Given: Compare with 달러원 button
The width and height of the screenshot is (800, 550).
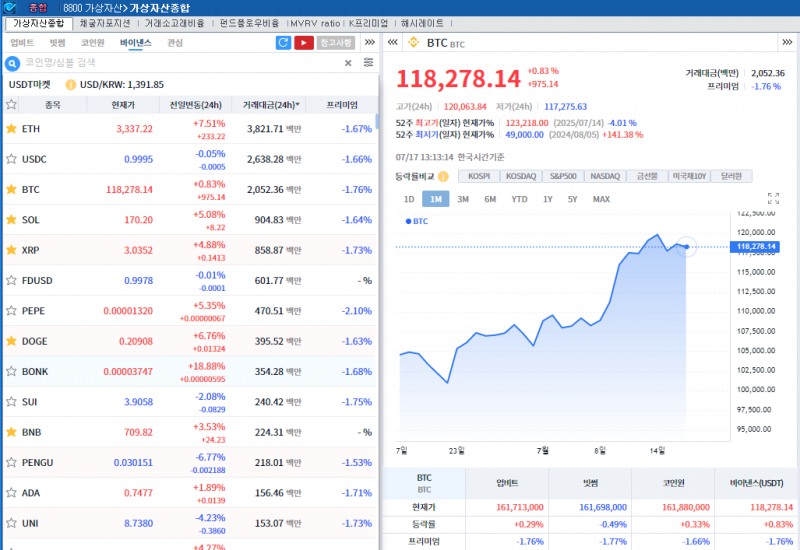Looking at the screenshot, I should coord(731,176).
